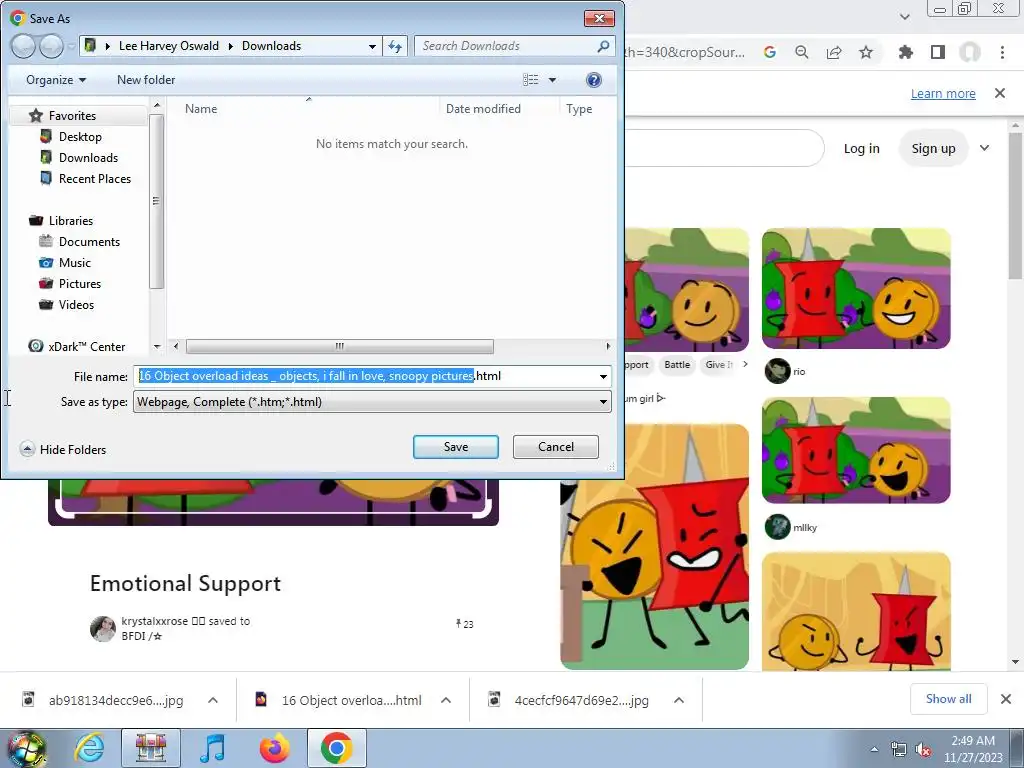Click the Back arrow in Save As dialog
Screen dimensions: 1024x768
[x=23, y=46]
